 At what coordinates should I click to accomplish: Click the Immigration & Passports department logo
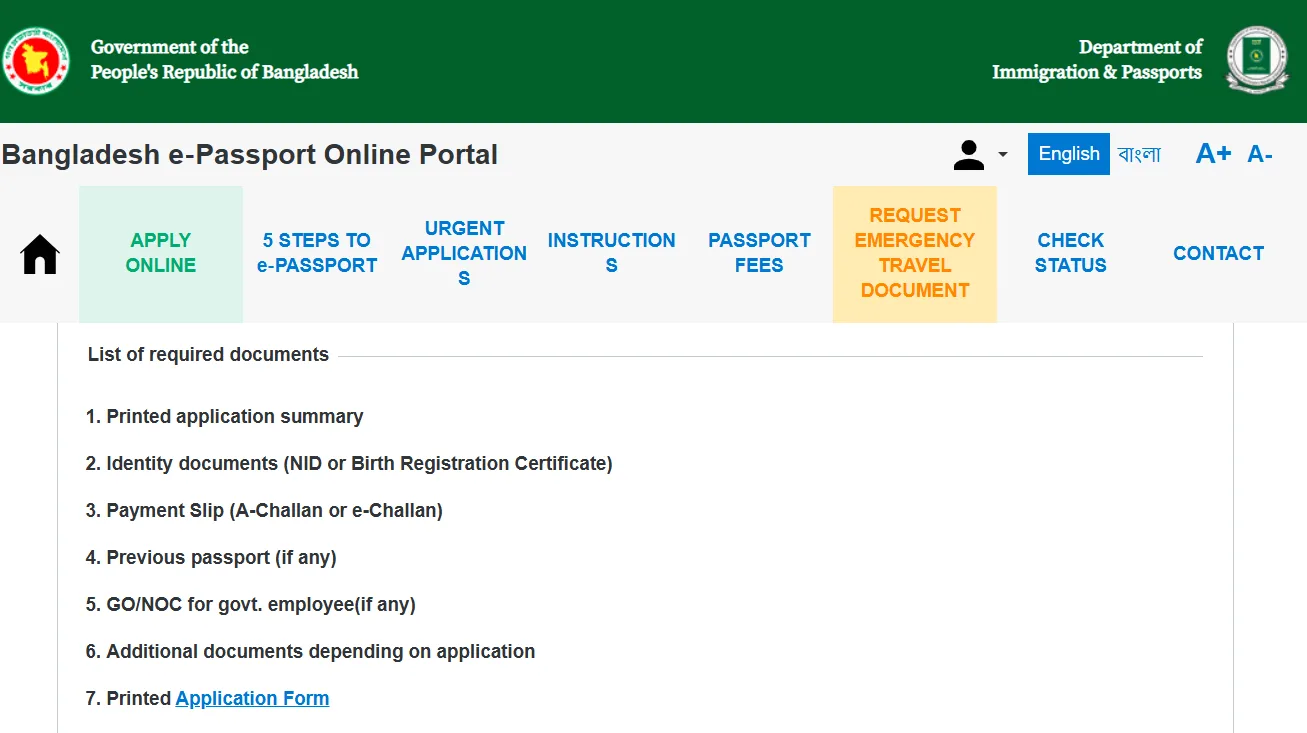pos(1257,60)
